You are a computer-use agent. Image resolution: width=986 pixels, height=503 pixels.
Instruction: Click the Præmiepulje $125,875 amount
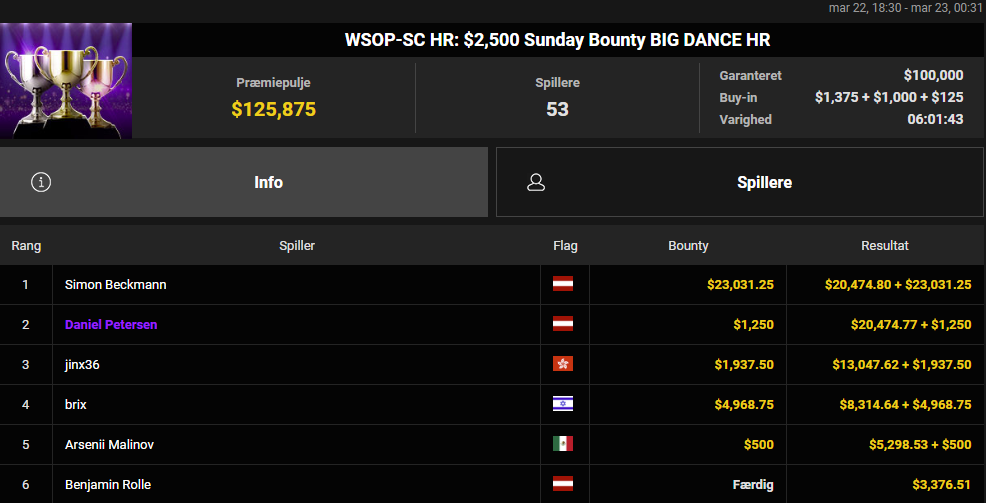coord(274,109)
